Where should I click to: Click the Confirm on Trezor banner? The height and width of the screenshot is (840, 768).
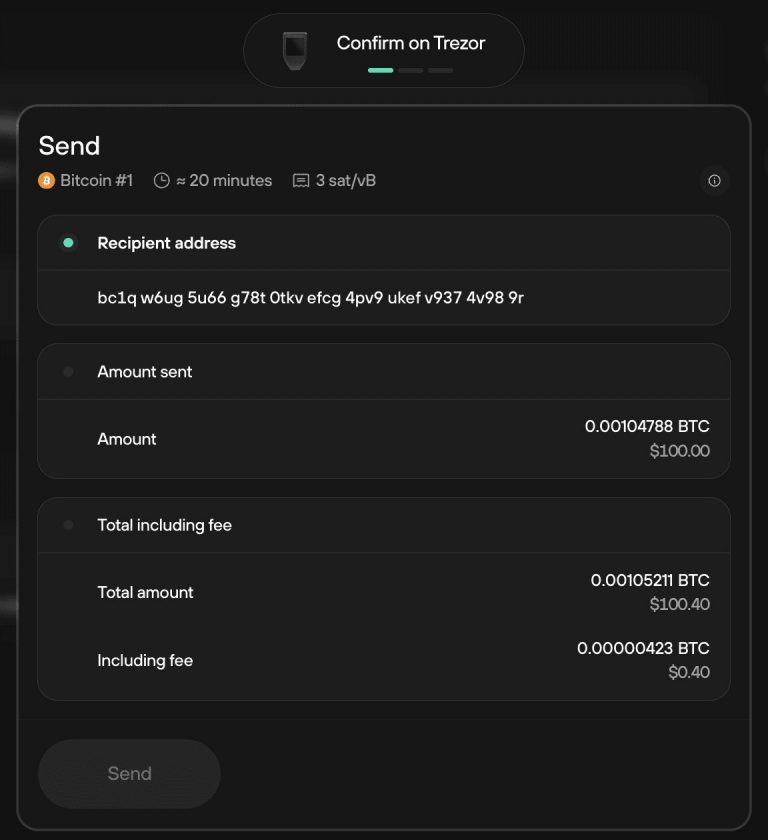[384, 49]
